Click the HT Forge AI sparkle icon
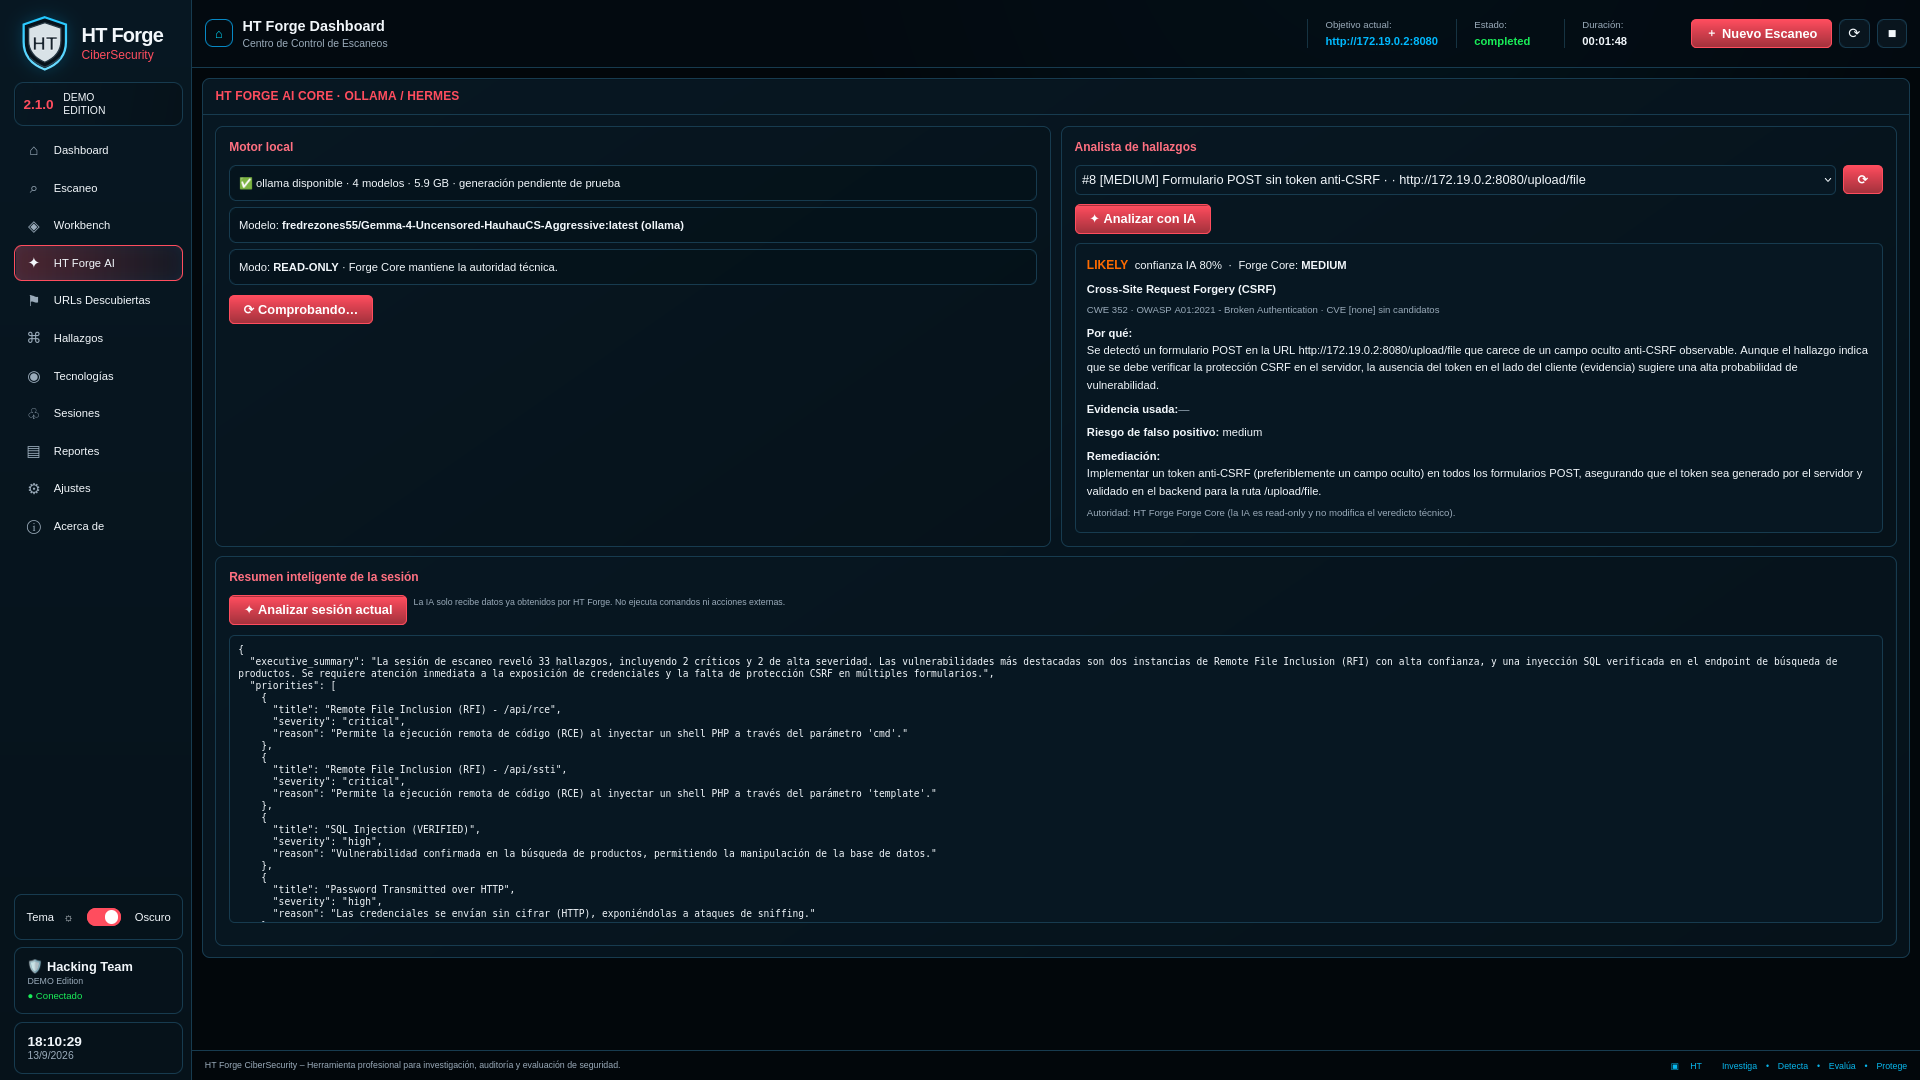The height and width of the screenshot is (1080, 1920). click(x=34, y=263)
